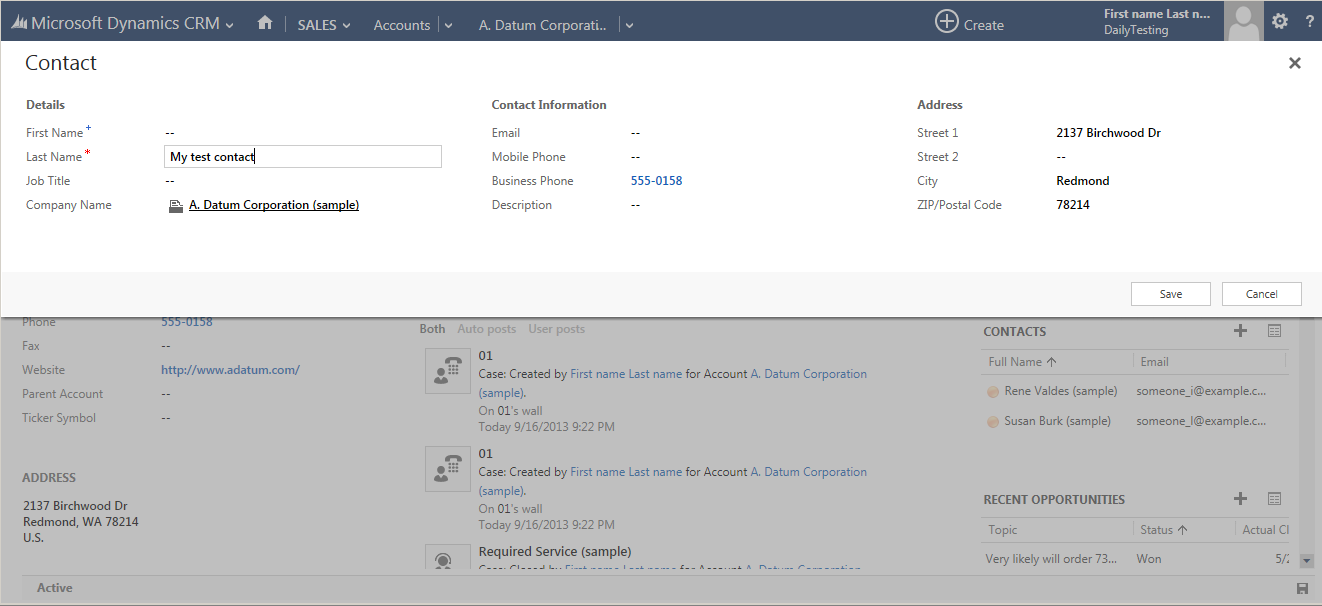1322x606 pixels.
Task: Click the Help question mark icon
Action: 1309,21
